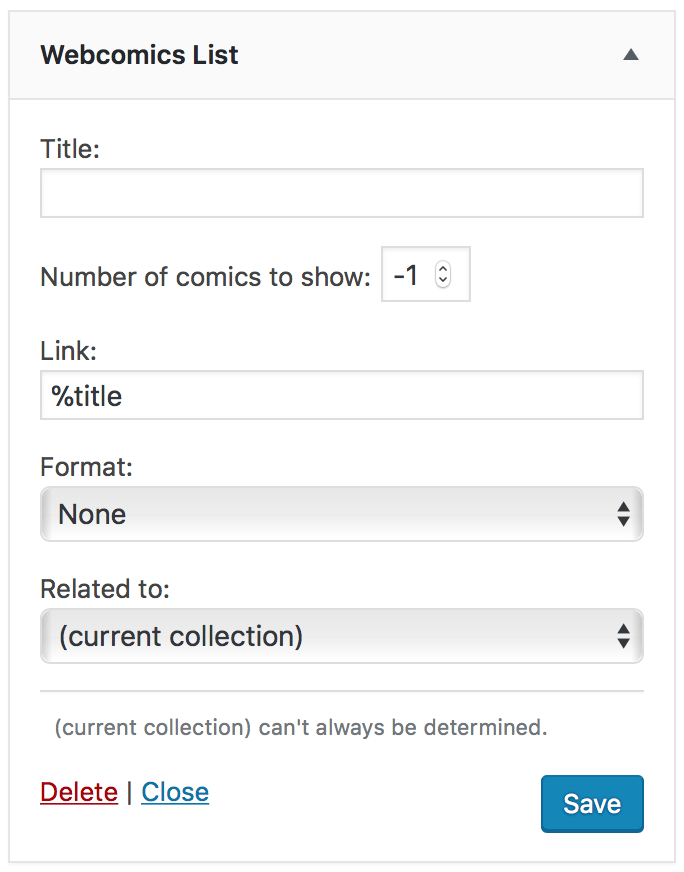The image size is (684, 872).
Task: Focus the Title text field
Action: [x=341, y=193]
